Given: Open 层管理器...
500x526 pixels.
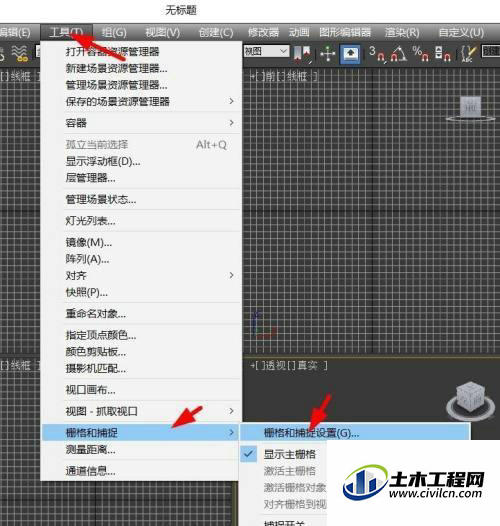Looking at the screenshot, I should 141,178.
